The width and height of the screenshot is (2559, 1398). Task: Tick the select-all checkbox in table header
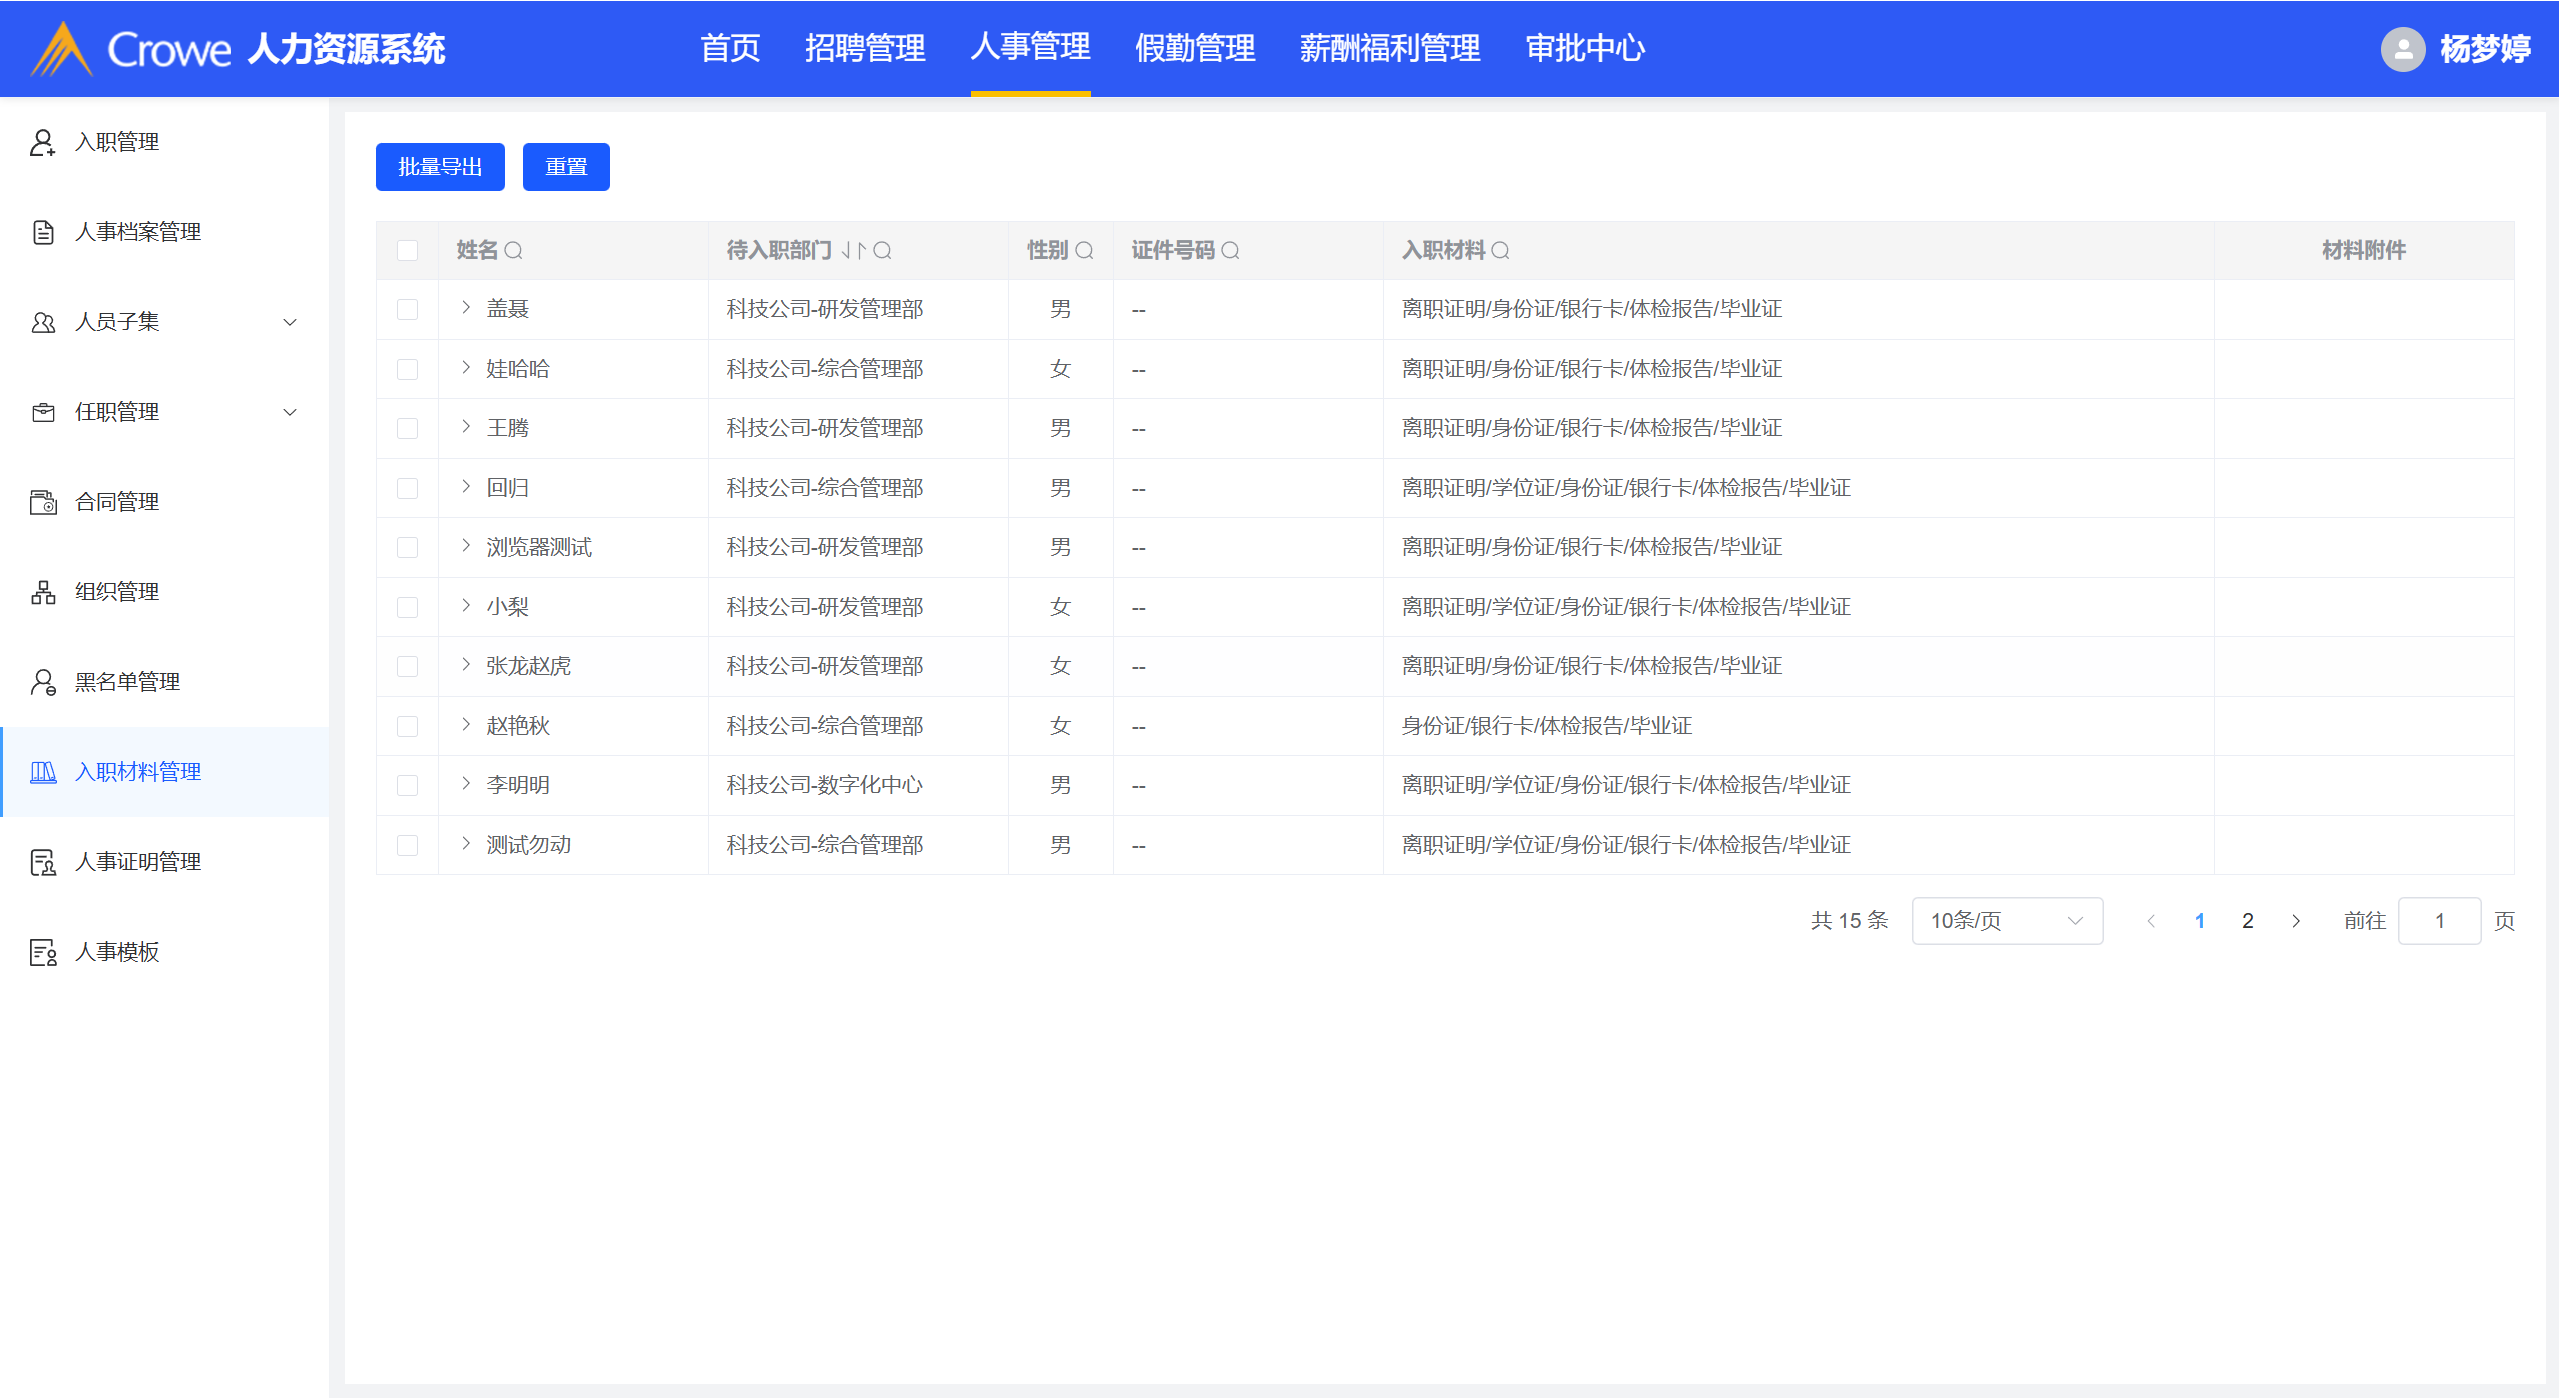pyautogui.click(x=407, y=250)
